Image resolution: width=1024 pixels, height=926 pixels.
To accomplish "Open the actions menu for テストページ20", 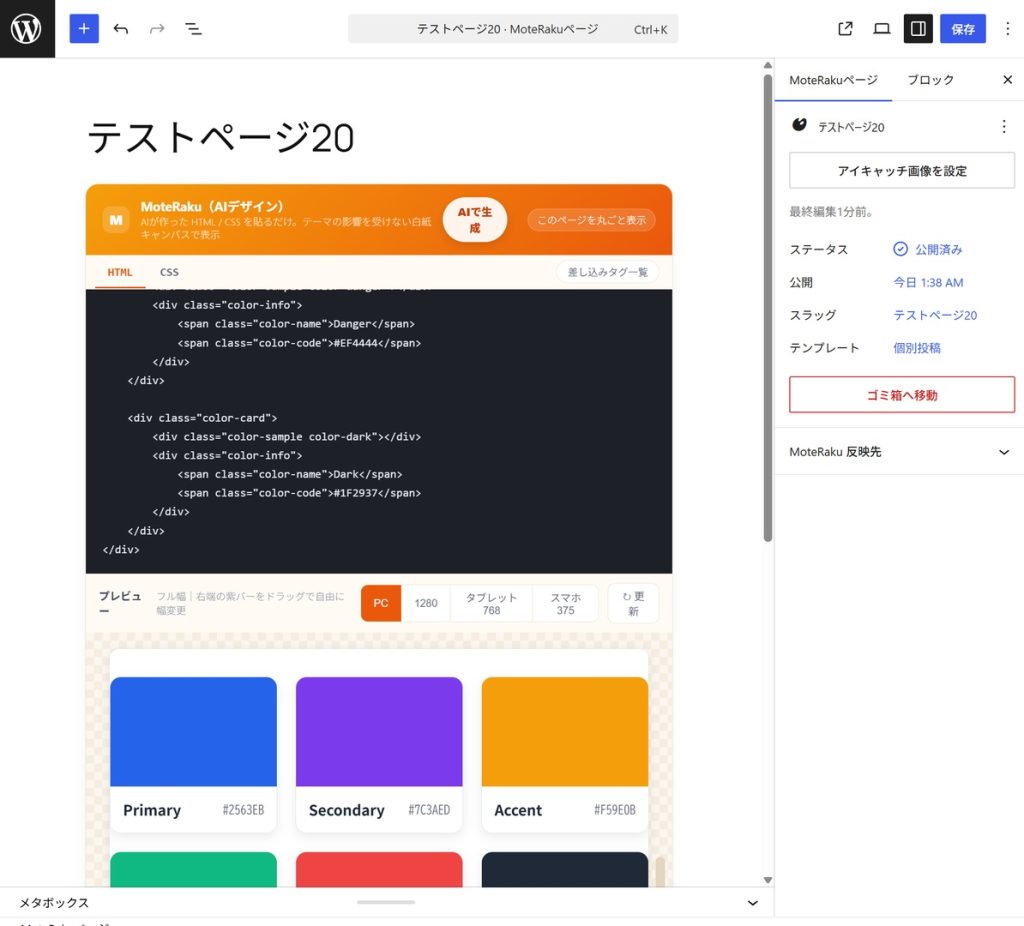I will pyautogui.click(x=1004, y=127).
